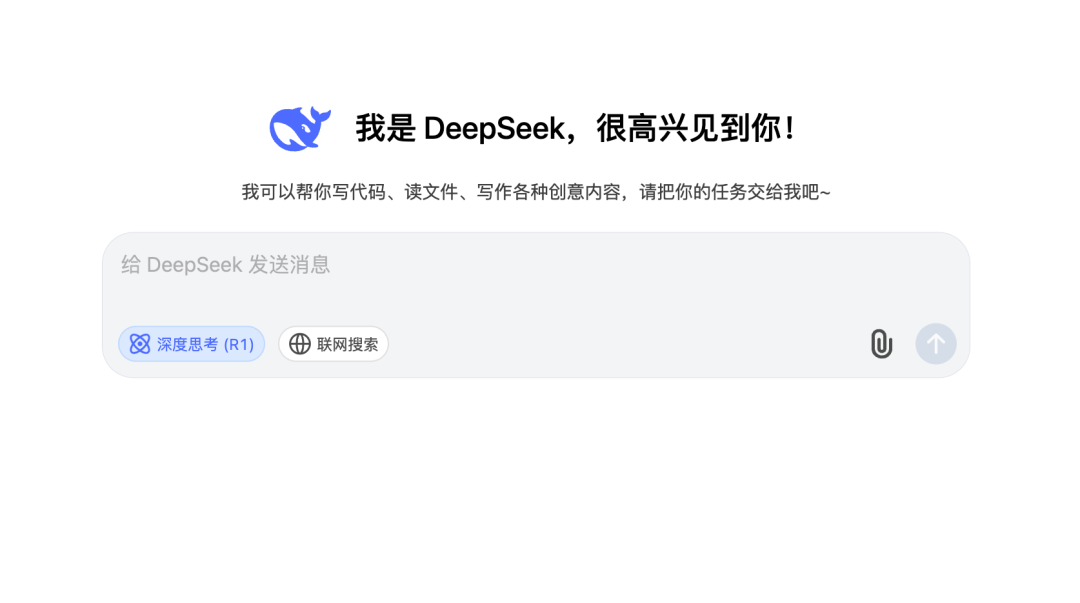Image resolution: width=1080 pixels, height=603 pixels.
Task: Click the 深度思考 text on the blue pill
Action: (187, 344)
